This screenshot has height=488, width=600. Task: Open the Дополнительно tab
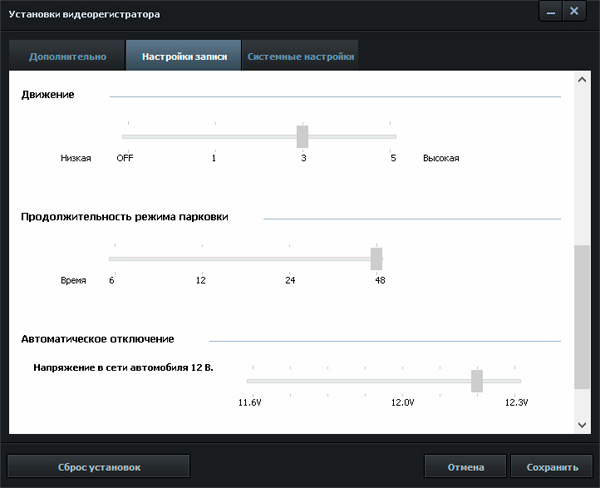click(x=67, y=56)
